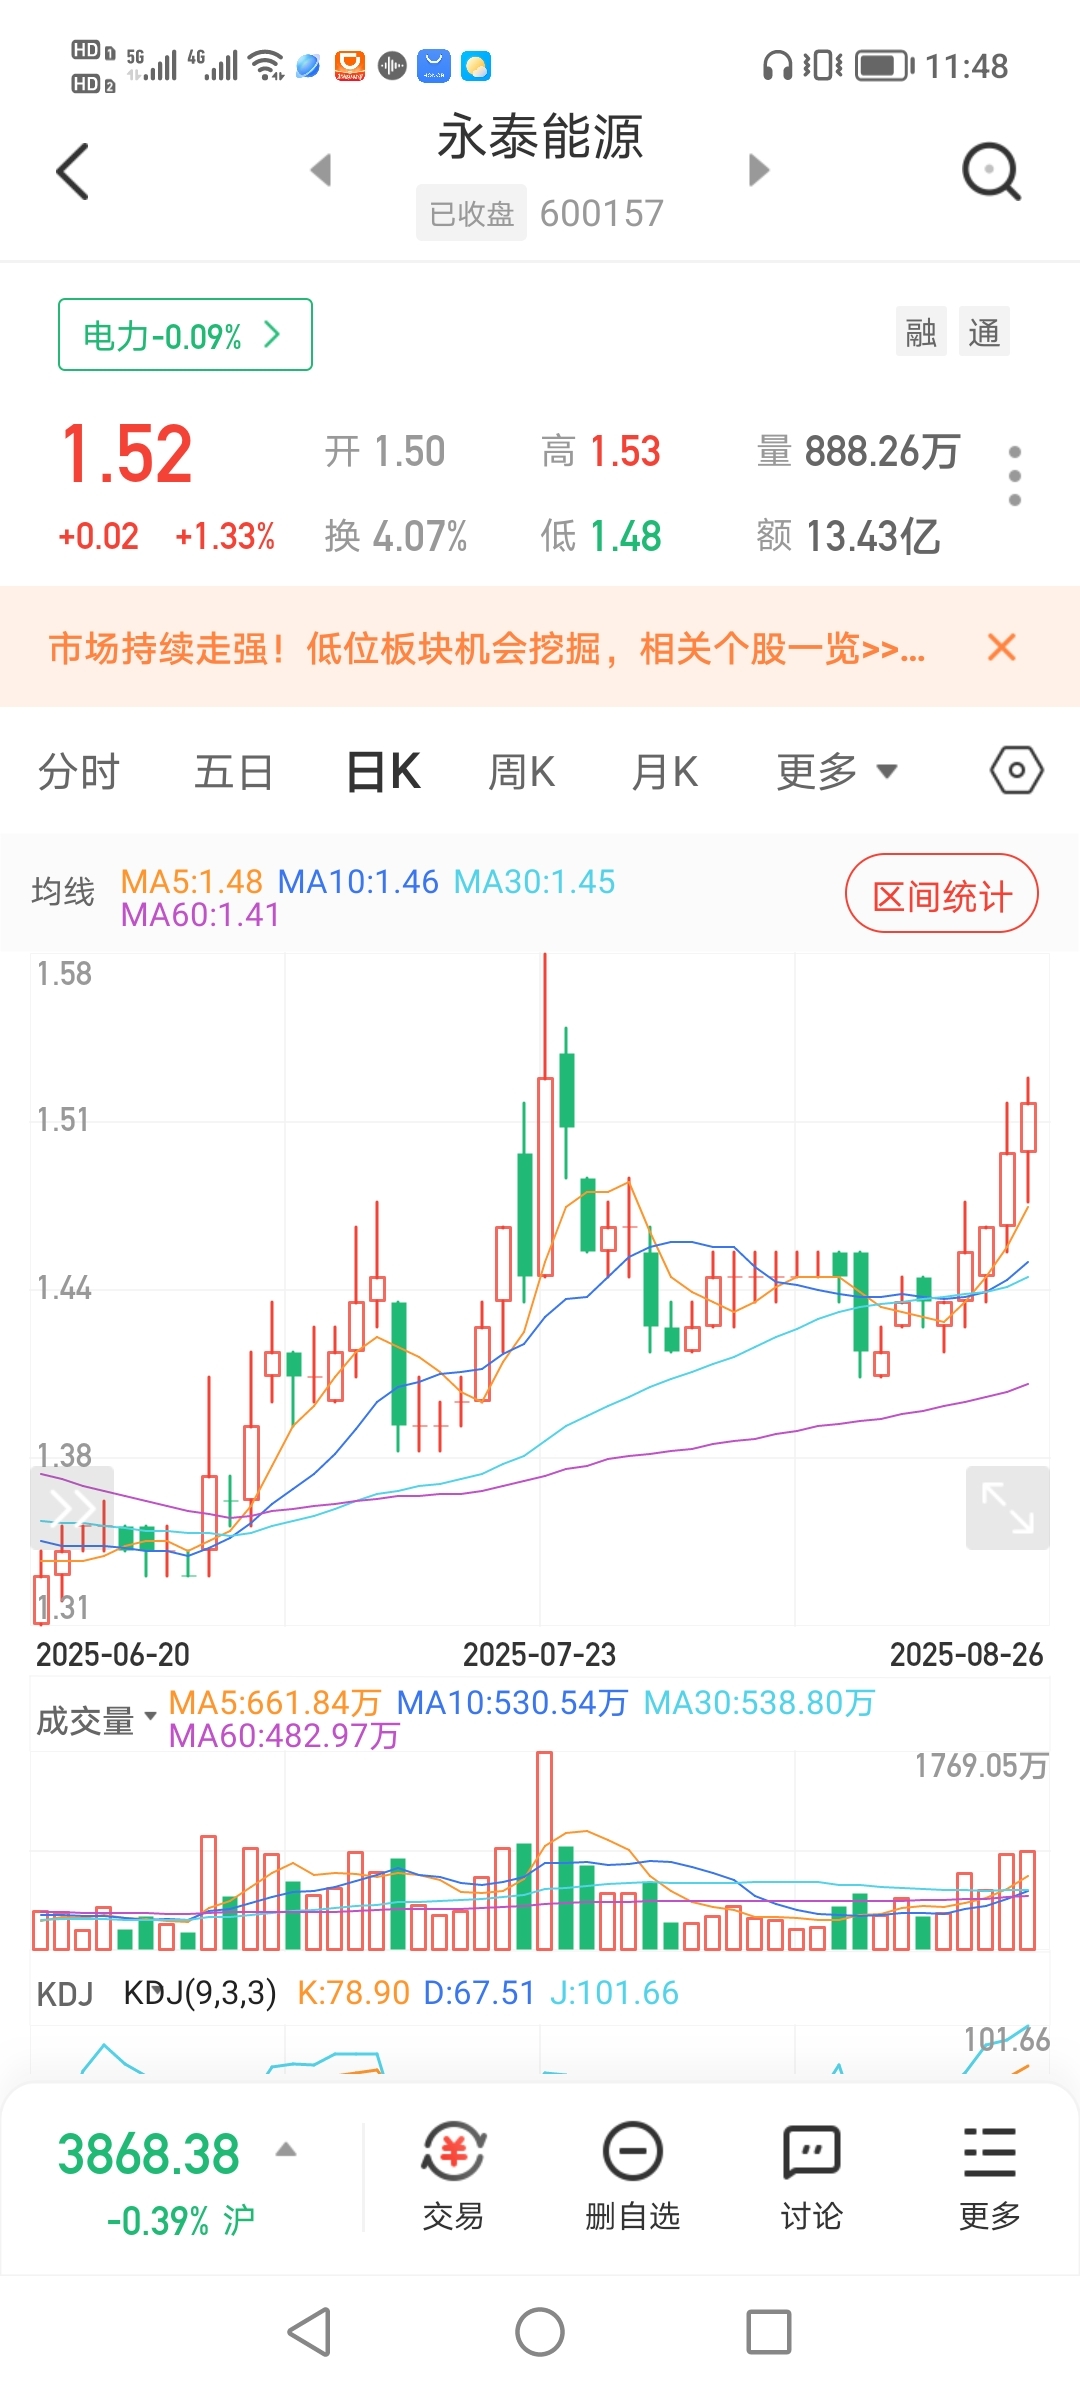This screenshot has height=2388, width=1080.
Task: Open the 成交量 indicator dropdown
Action: click(x=97, y=1720)
